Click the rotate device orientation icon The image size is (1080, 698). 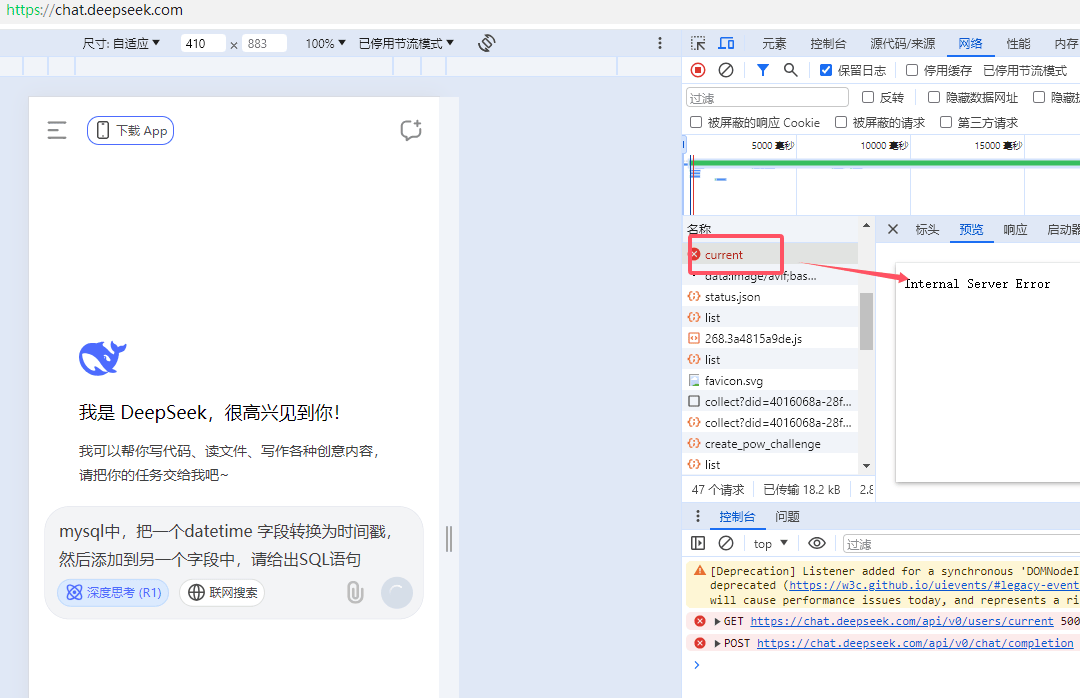pyautogui.click(x=486, y=43)
